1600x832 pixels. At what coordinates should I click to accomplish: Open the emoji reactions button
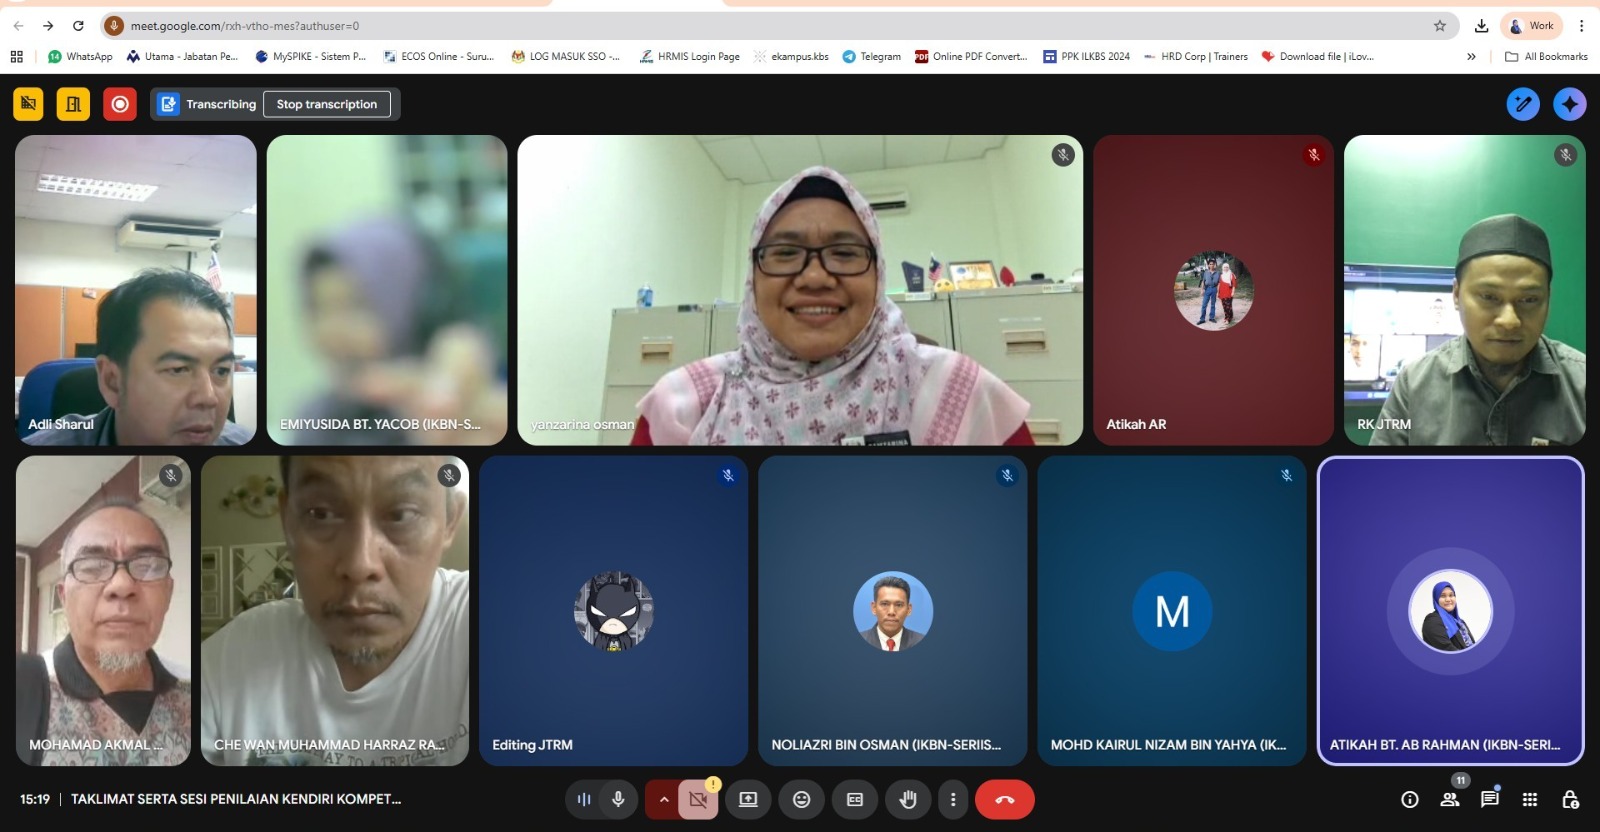801,799
